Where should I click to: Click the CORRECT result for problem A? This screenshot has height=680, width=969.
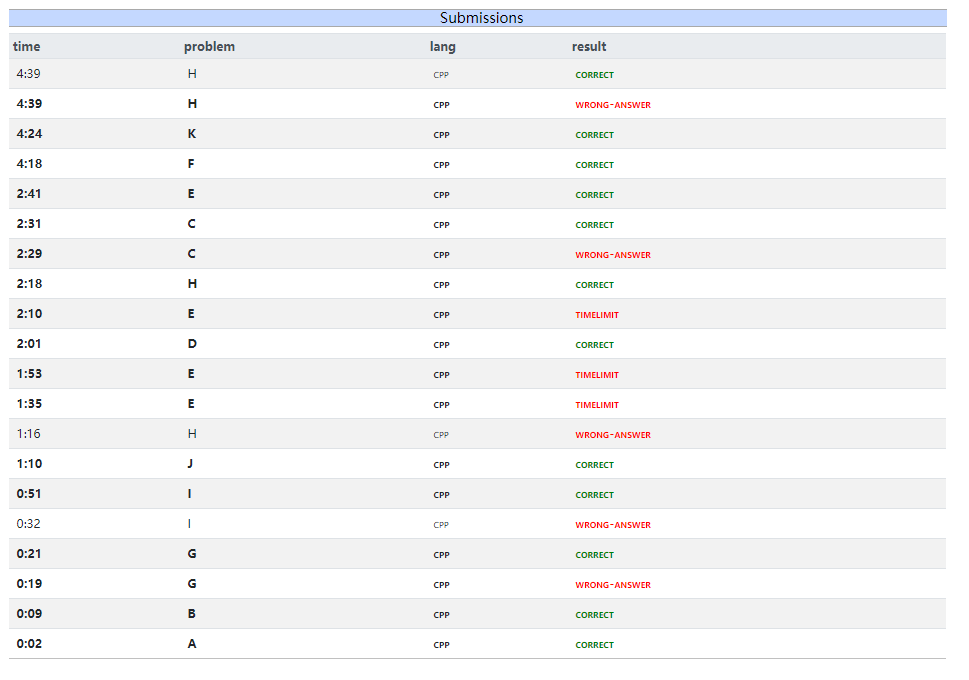[x=594, y=645]
